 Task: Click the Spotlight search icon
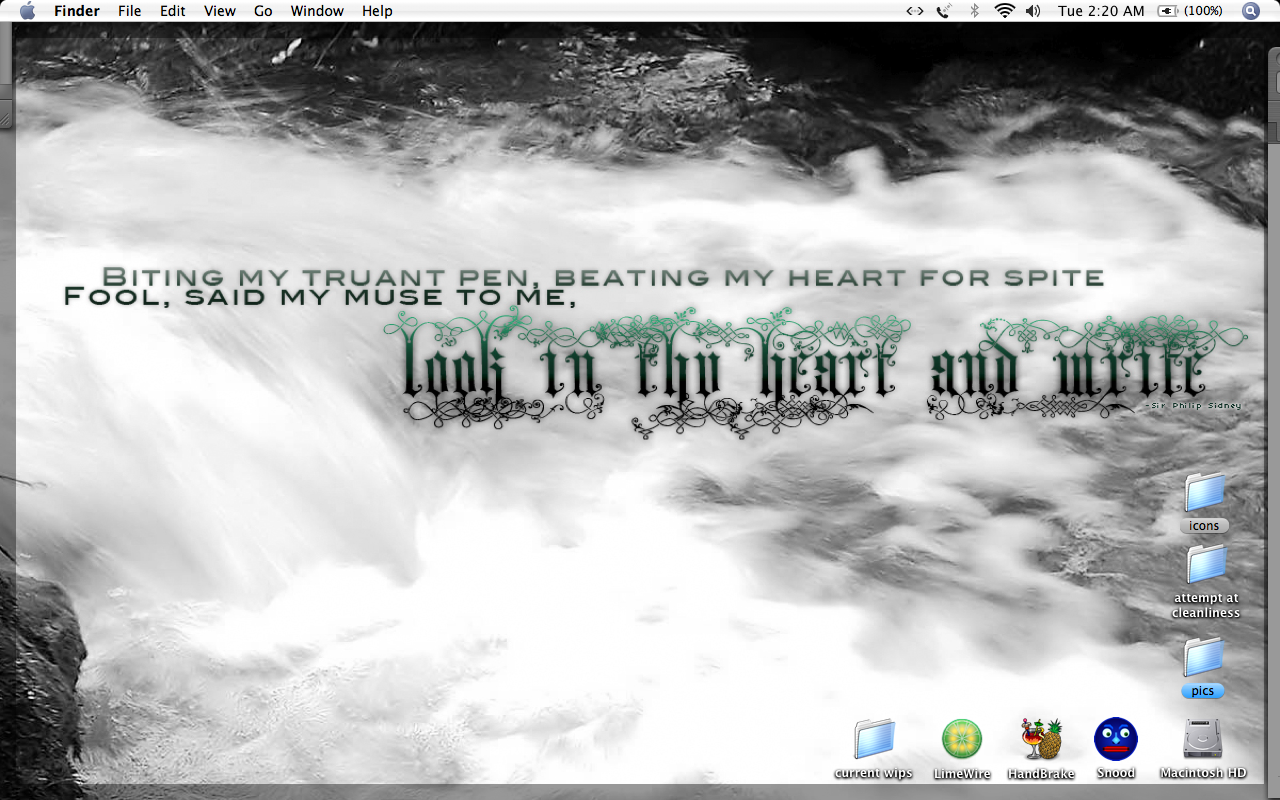(x=1251, y=11)
